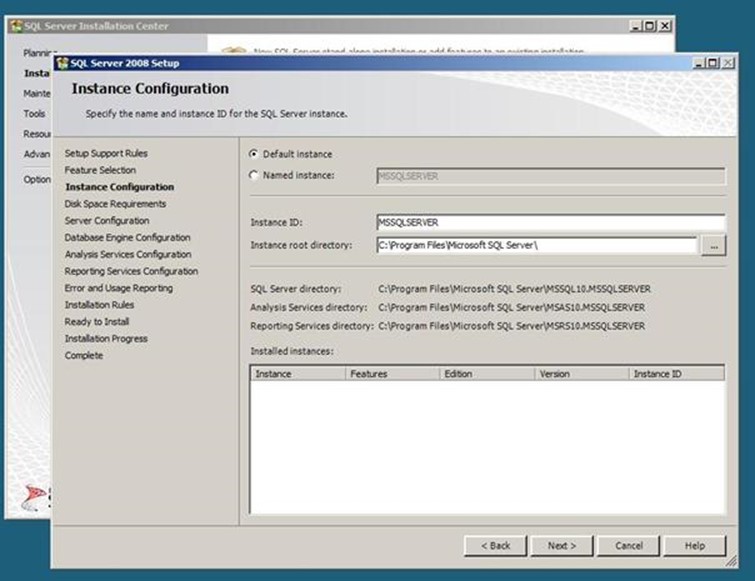Click Reporting Services Configuration step
Screen dimensions: 755x581
click(x=131, y=271)
